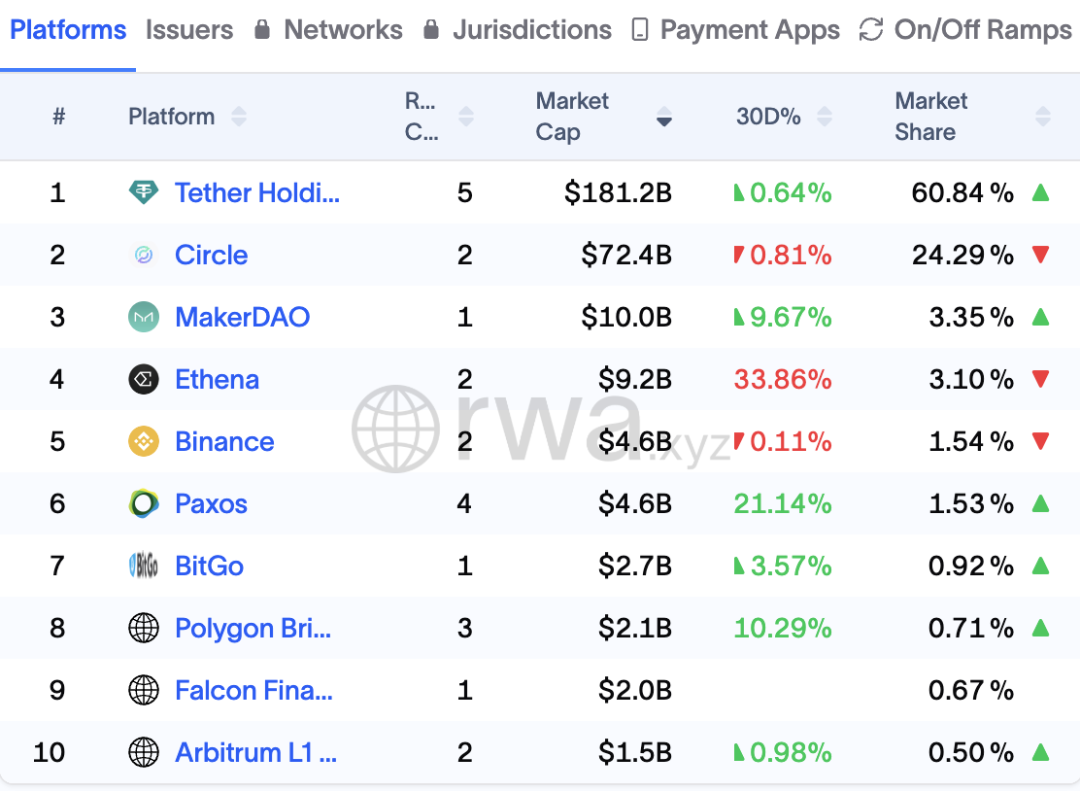Open the Arbitrum L1 platform link
The width and height of the screenshot is (1080, 791).
click(256, 753)
